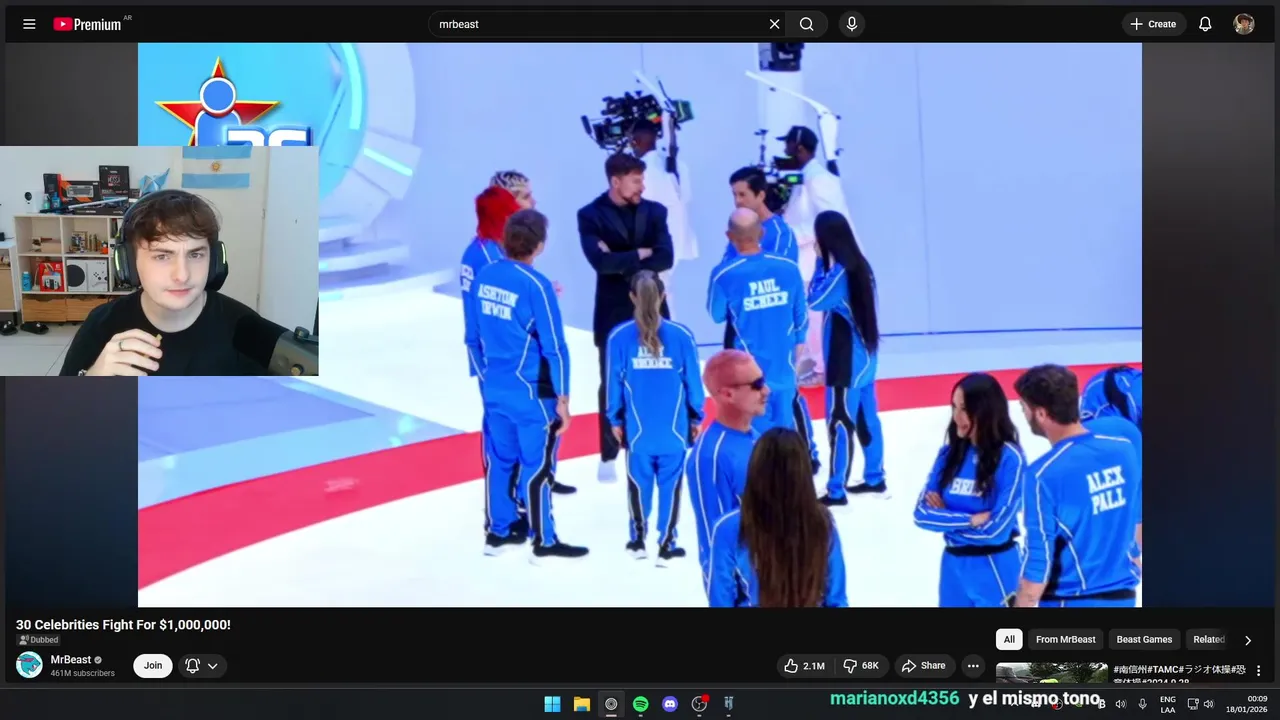Open the network and volume quick settings
This screenshot has width=1280, height=720.
pos(1200,704)
